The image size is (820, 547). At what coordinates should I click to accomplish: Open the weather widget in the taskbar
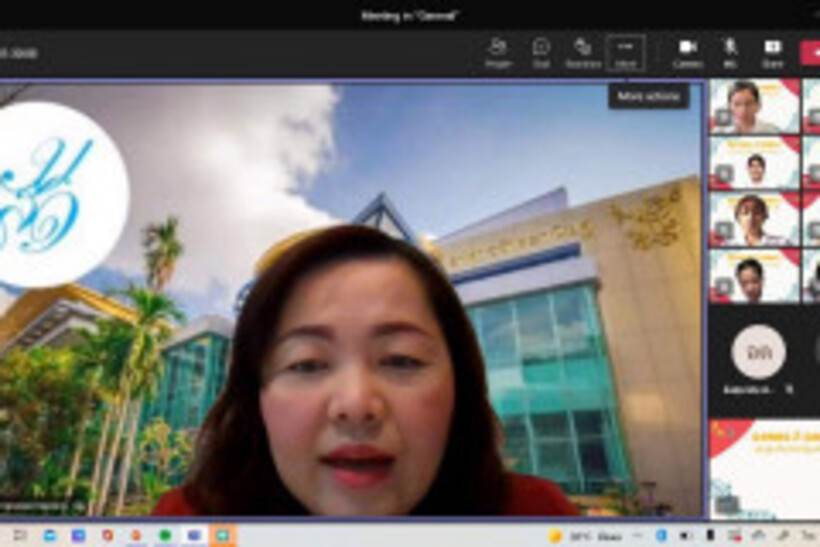[586, 535]
